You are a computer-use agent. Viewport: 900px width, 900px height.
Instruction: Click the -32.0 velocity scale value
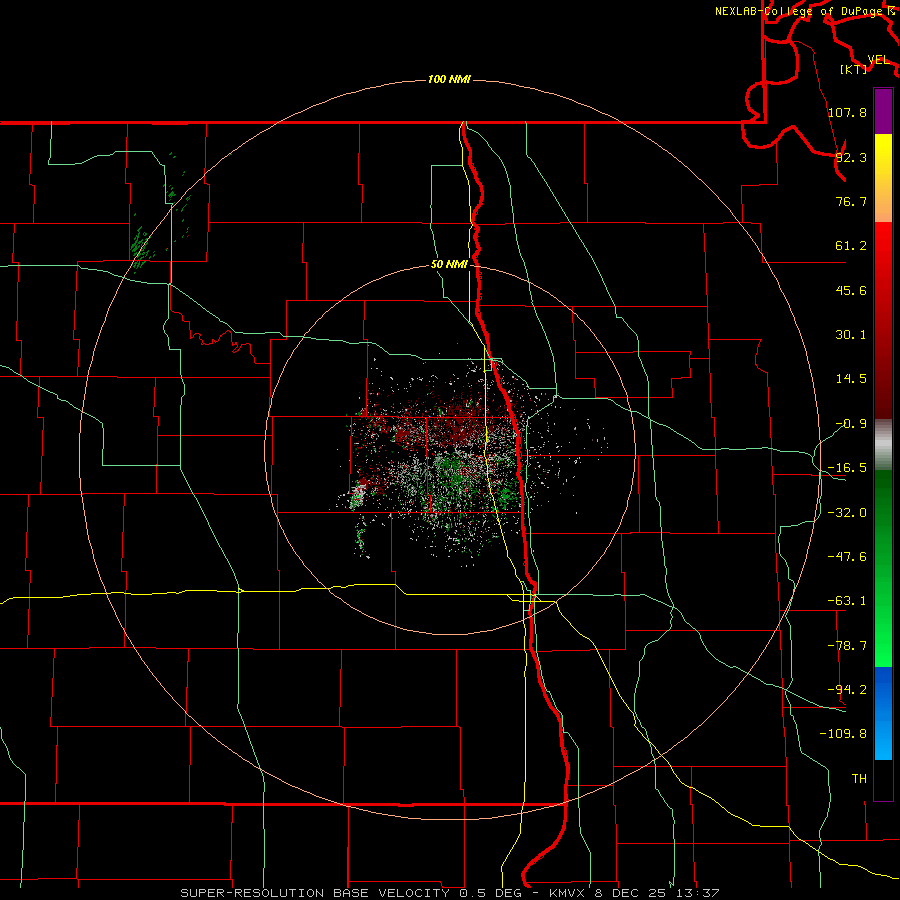(847, 513)
